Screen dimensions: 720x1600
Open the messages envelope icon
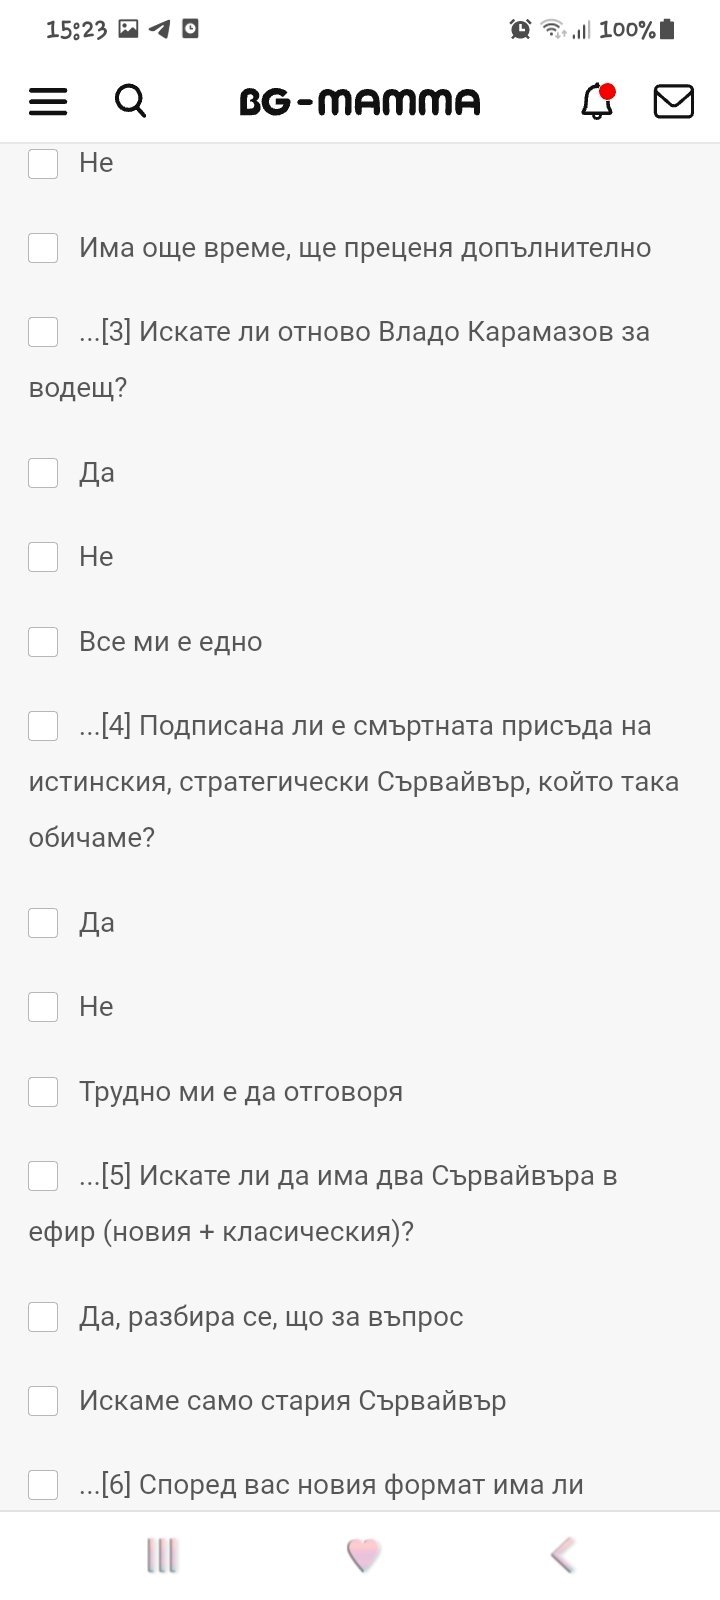pyautogui.click(x=673, y=101)
